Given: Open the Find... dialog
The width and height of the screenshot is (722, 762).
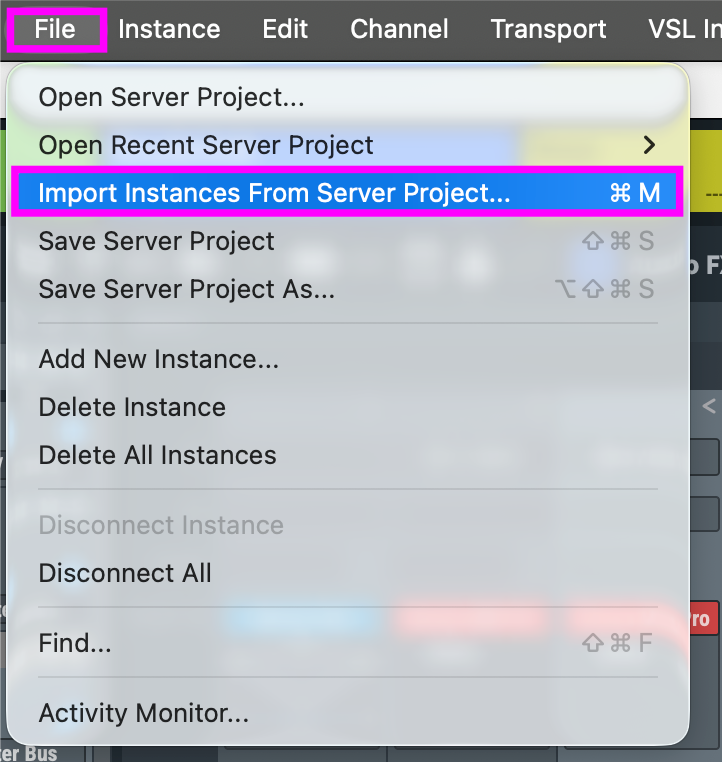Looking at the screenshot, I should pyautogui.click(x=75, y=643).
